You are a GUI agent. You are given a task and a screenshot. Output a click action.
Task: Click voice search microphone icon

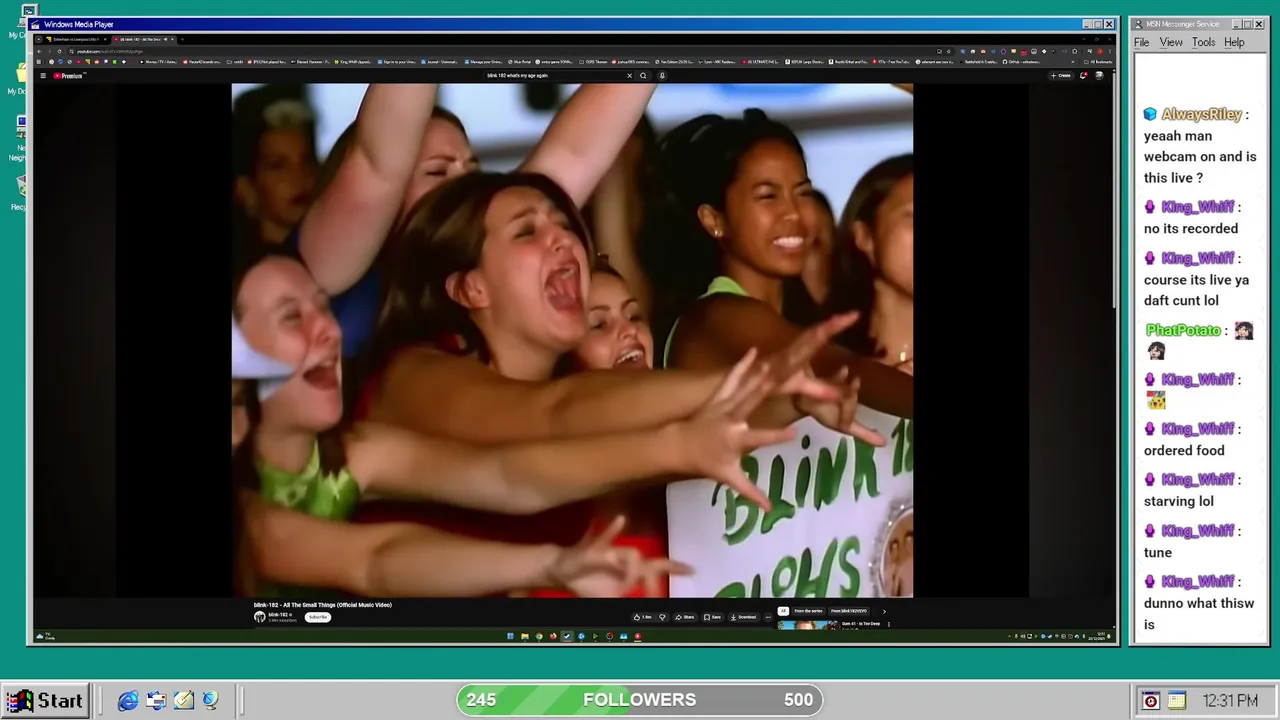click(662, 75)
